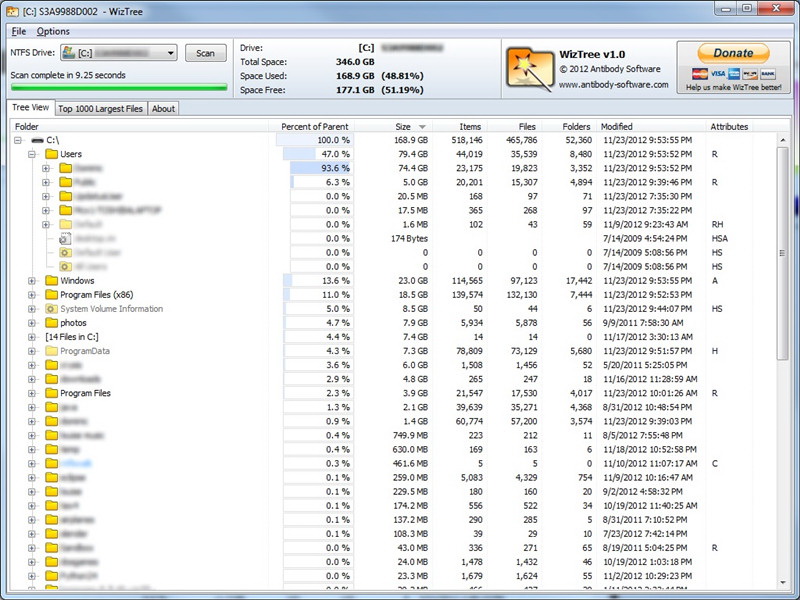Screen dimensions: 800x600
Task: Click the Scan button
Action: [x=206, y=53]
